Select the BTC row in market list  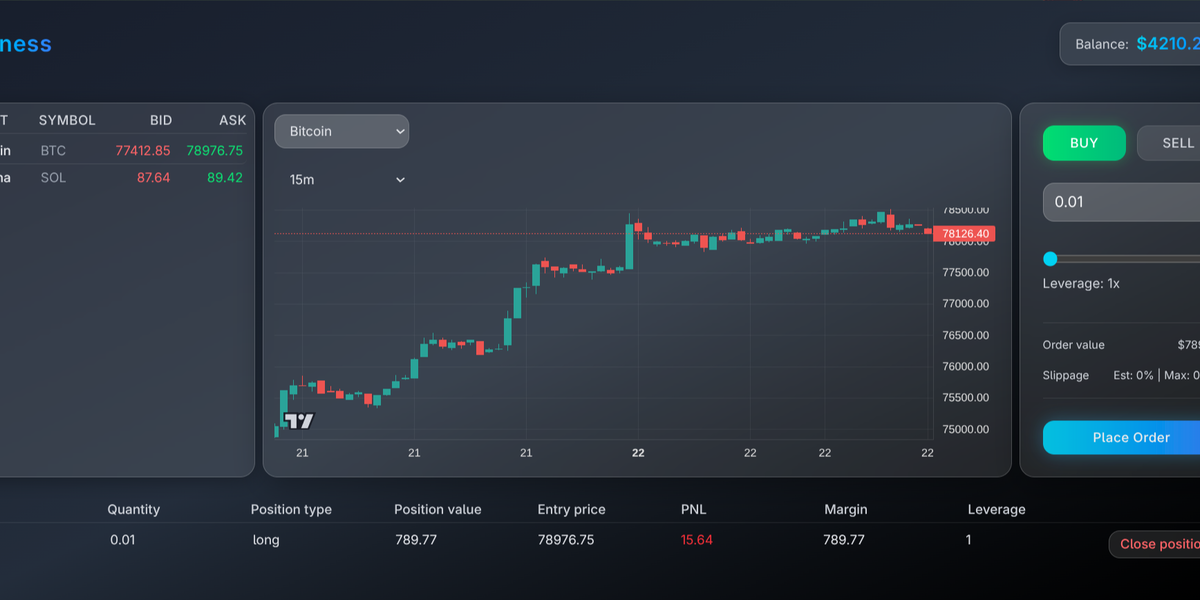(x=120, y=151)
